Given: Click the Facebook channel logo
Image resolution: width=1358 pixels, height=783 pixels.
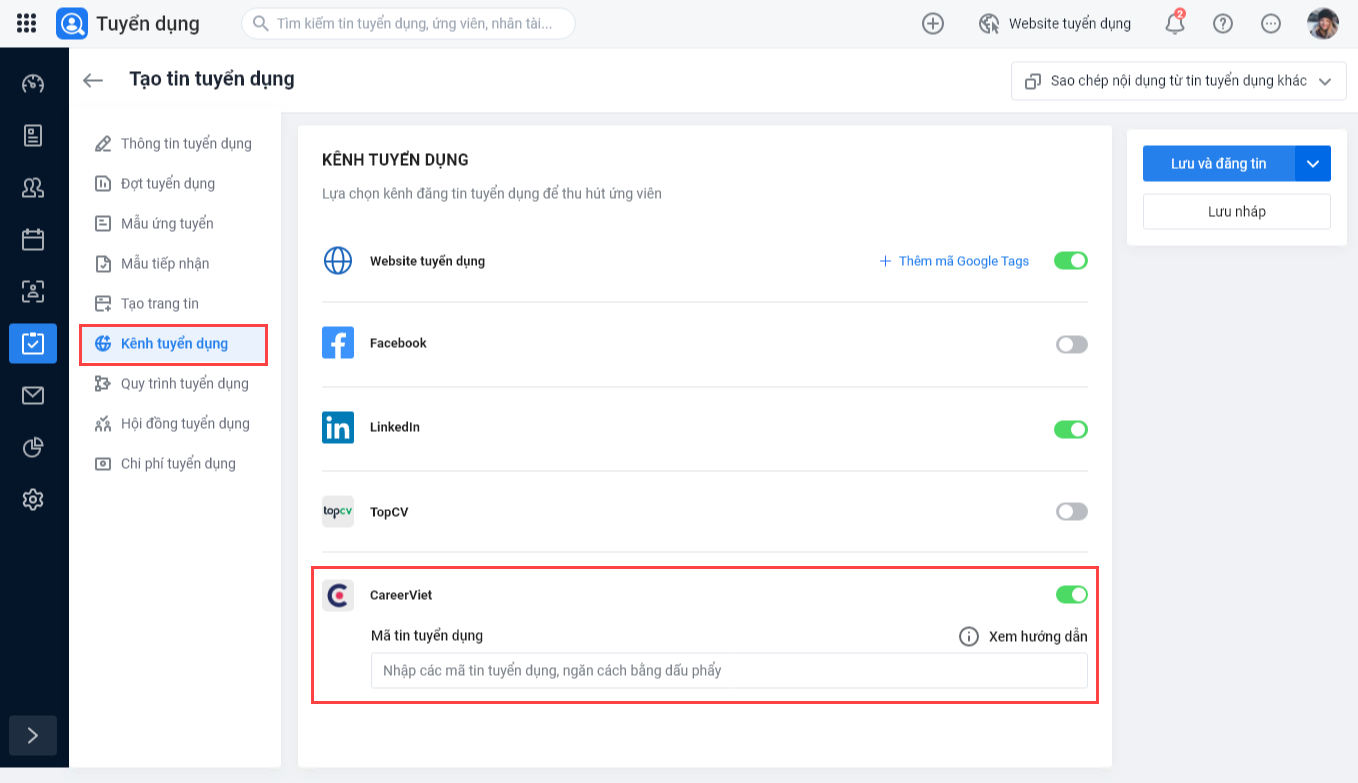Looking at the screenshot, I should pos(338,343).
